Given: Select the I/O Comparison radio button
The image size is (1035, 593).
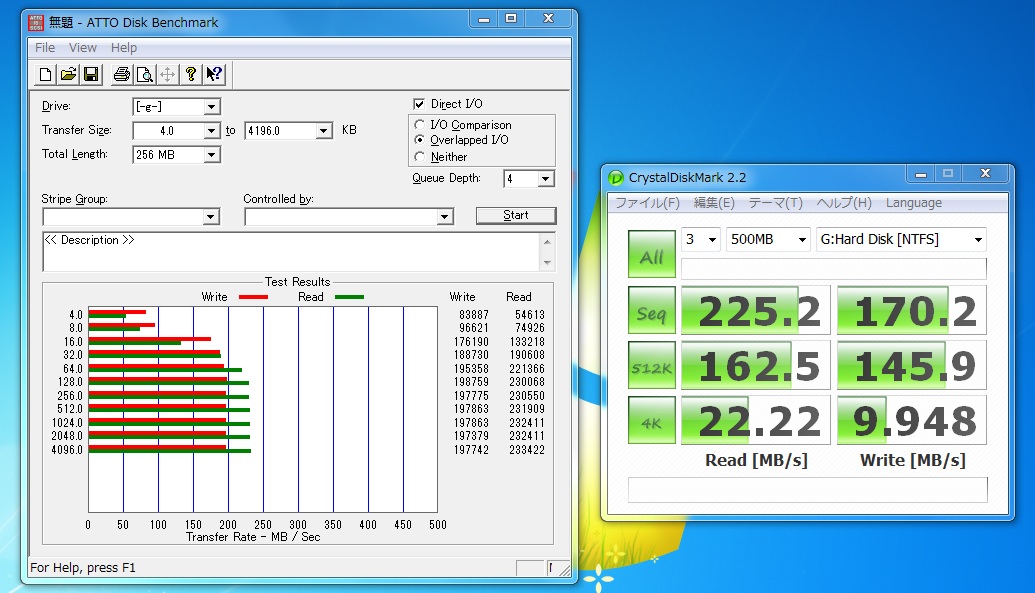Looking at the screenshot, I should pyautogui.click(x=420, y=125).
